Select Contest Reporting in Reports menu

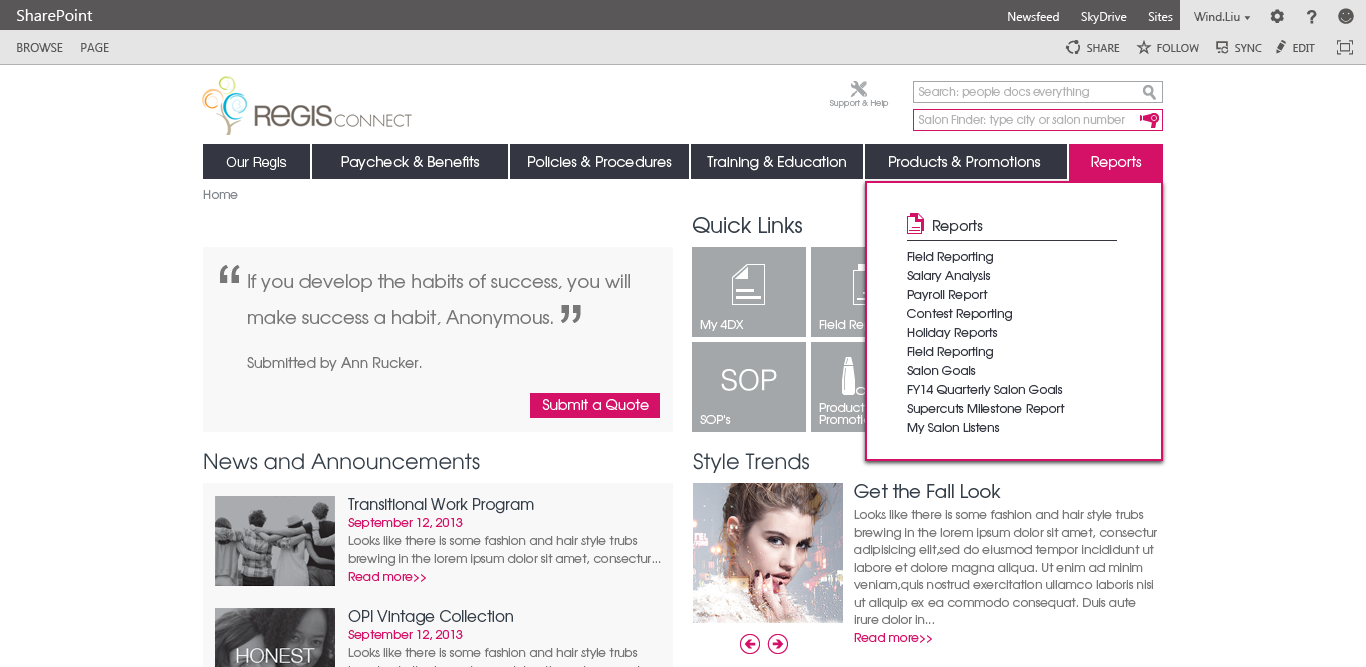[960, 314]
